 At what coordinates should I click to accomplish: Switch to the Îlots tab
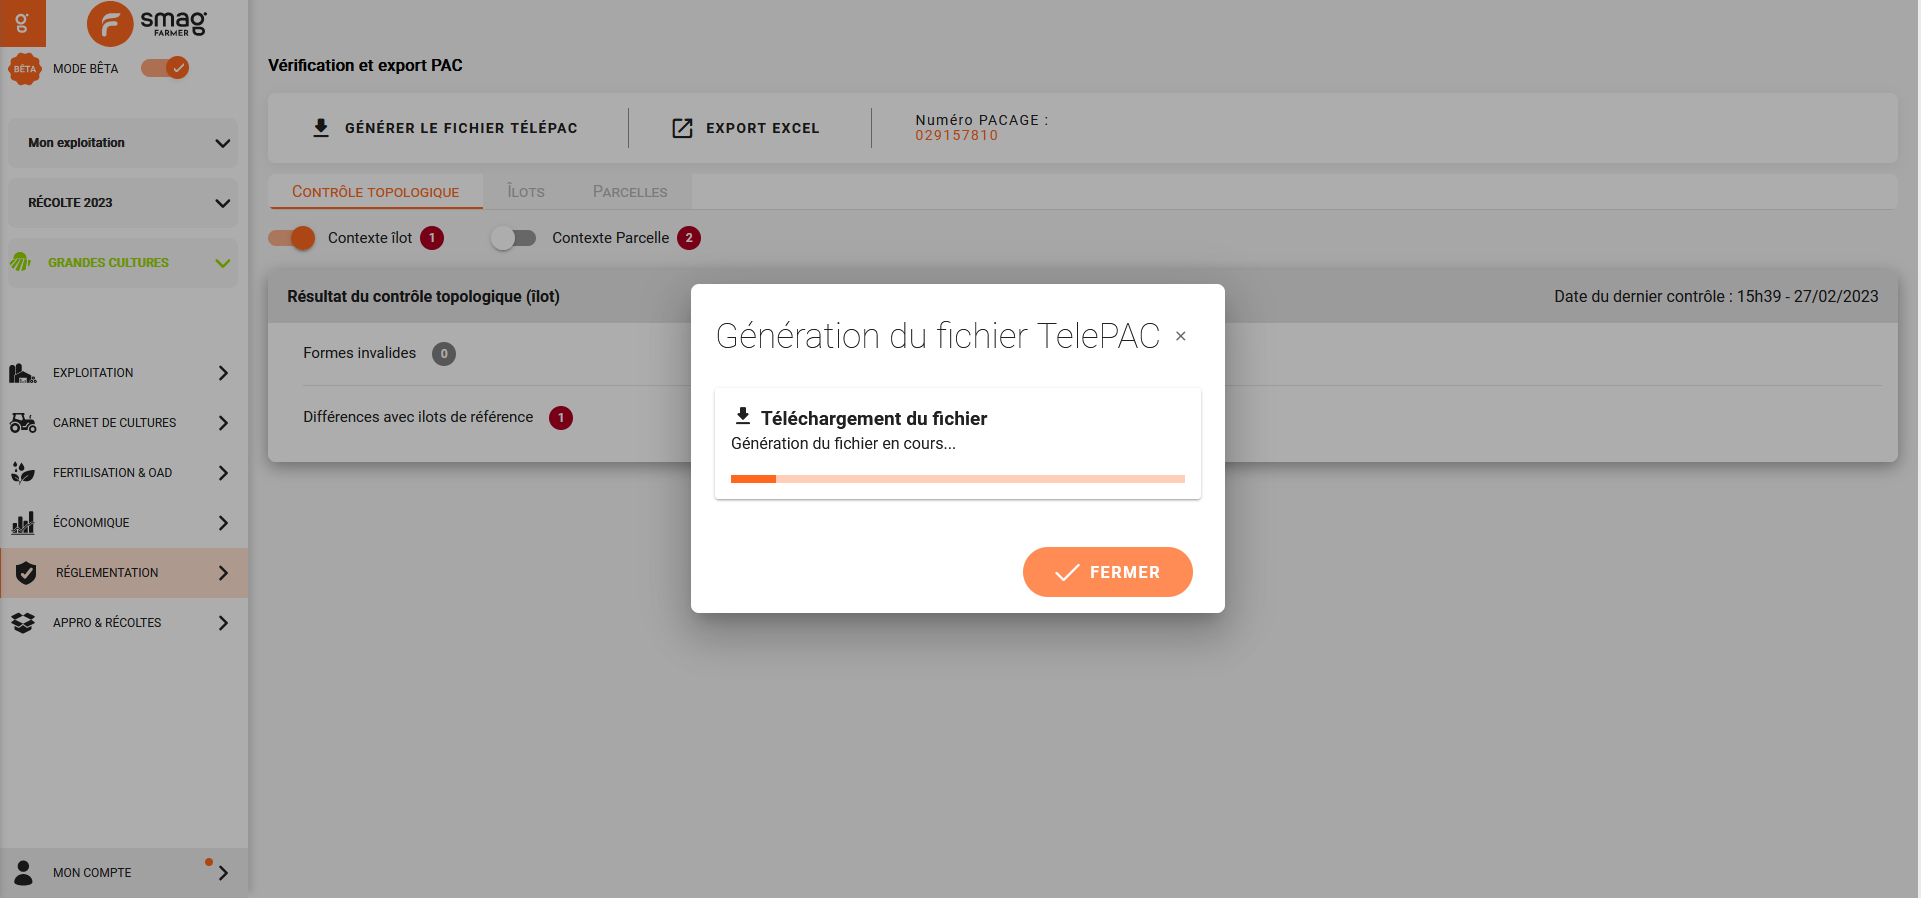click(x=526, y=192)
